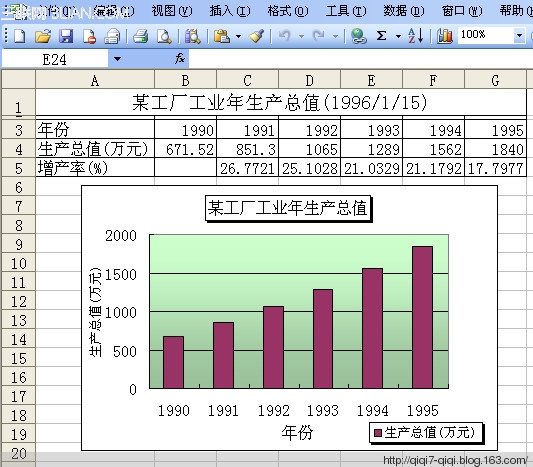Click the Name Box showing E24
Screen dimensions: 533x467
[55, 59]
